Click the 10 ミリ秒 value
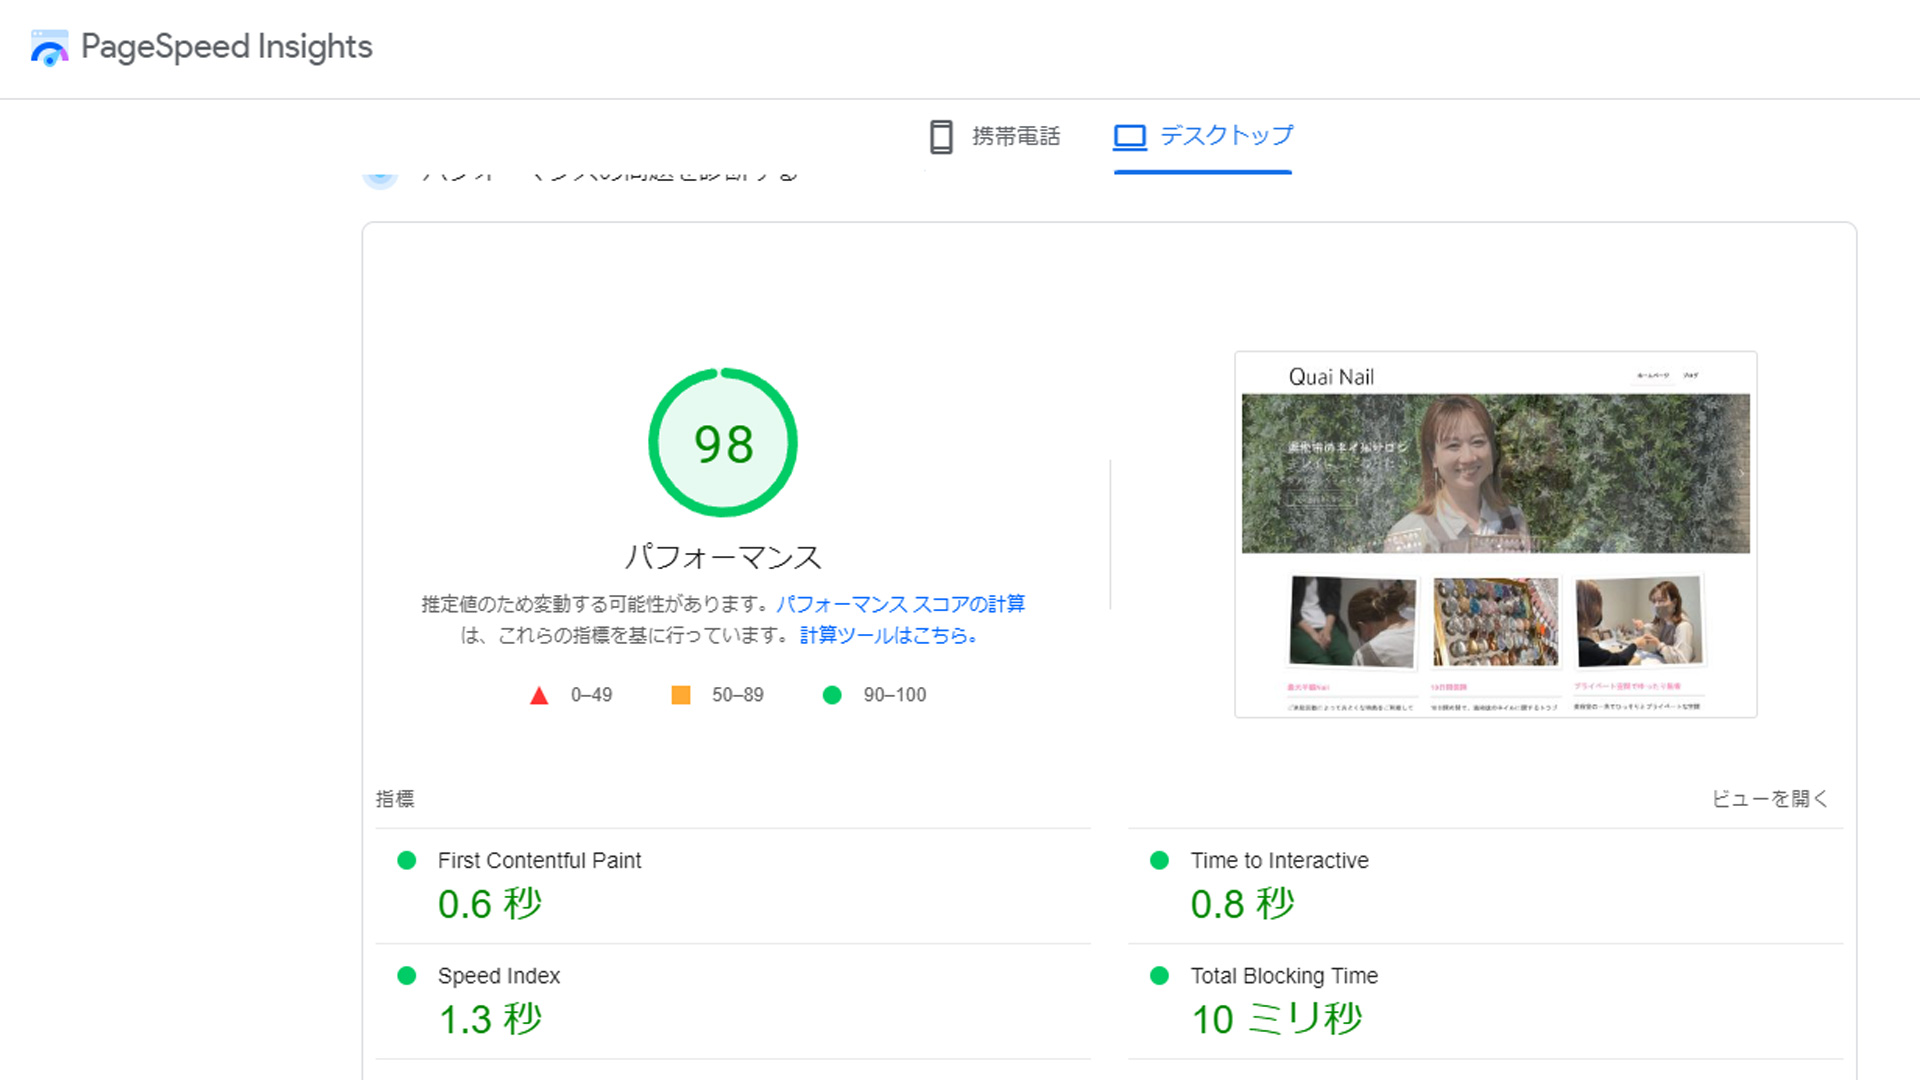 1277,1020
